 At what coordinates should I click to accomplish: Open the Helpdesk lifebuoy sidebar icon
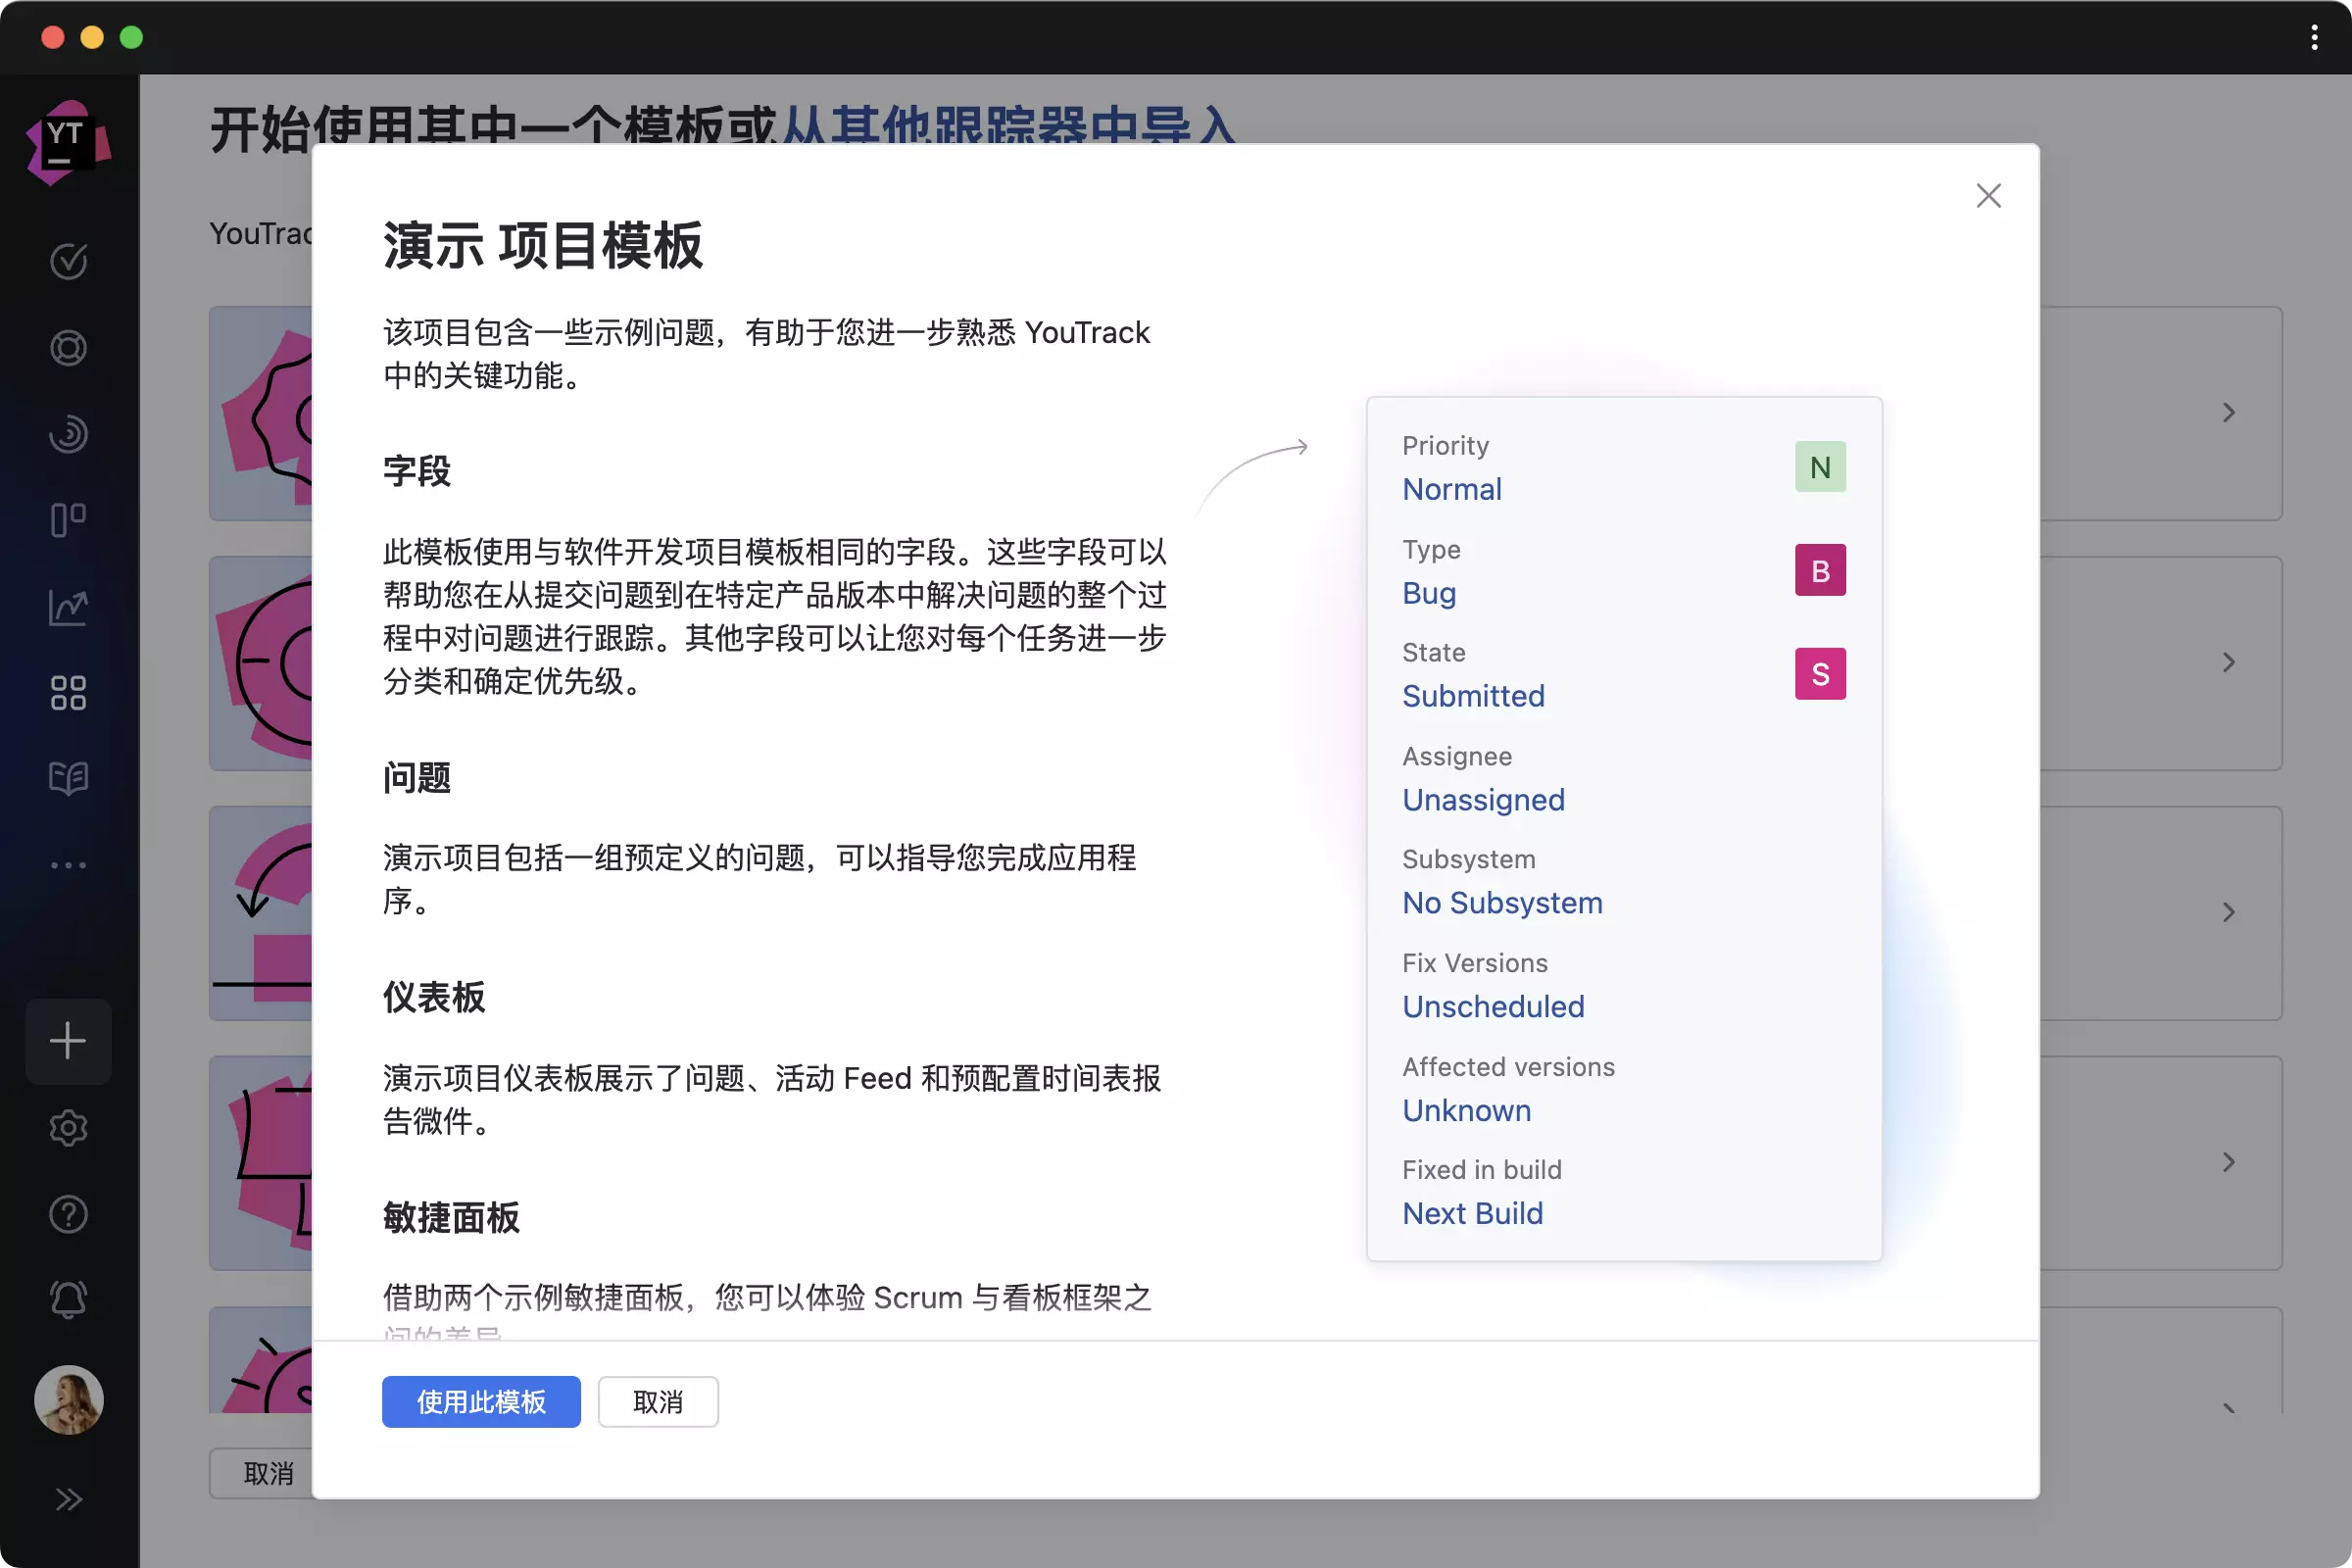(68, 348)
